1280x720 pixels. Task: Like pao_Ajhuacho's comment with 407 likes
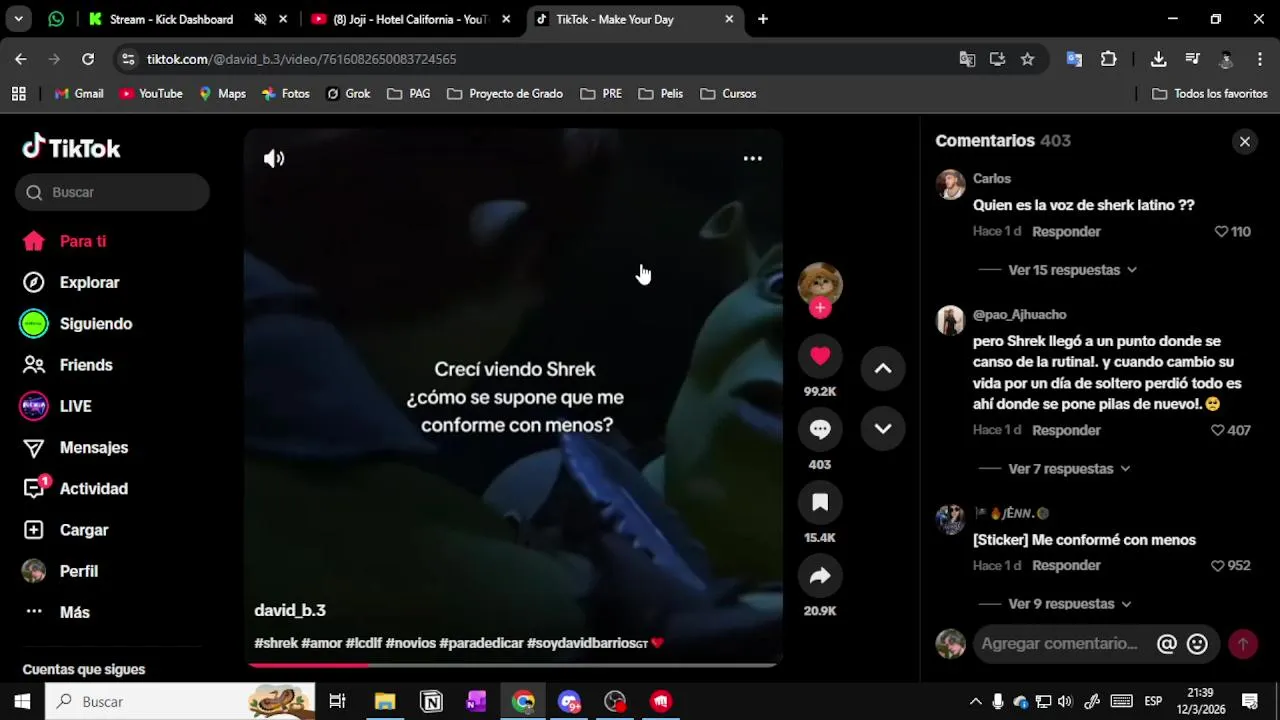click(x=1217, y=430)
